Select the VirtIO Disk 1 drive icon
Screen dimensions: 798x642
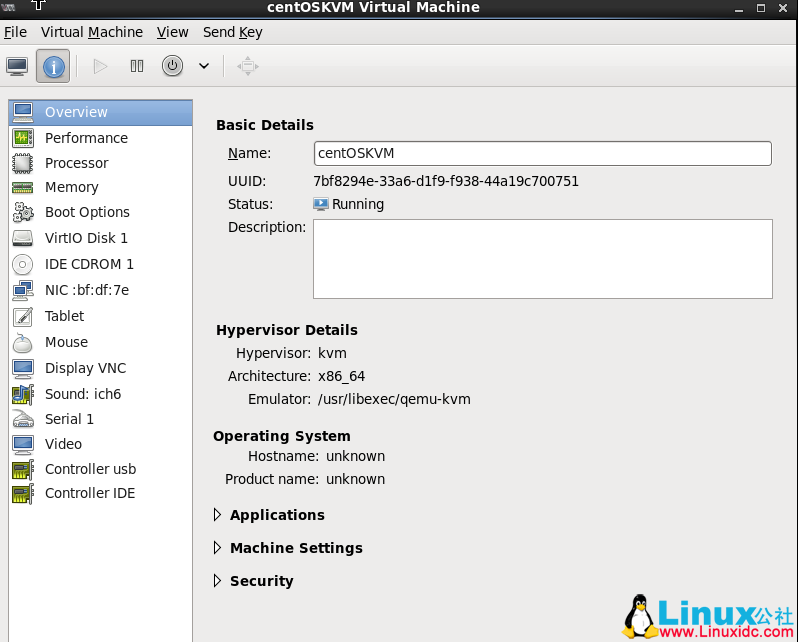coord(23,238)
